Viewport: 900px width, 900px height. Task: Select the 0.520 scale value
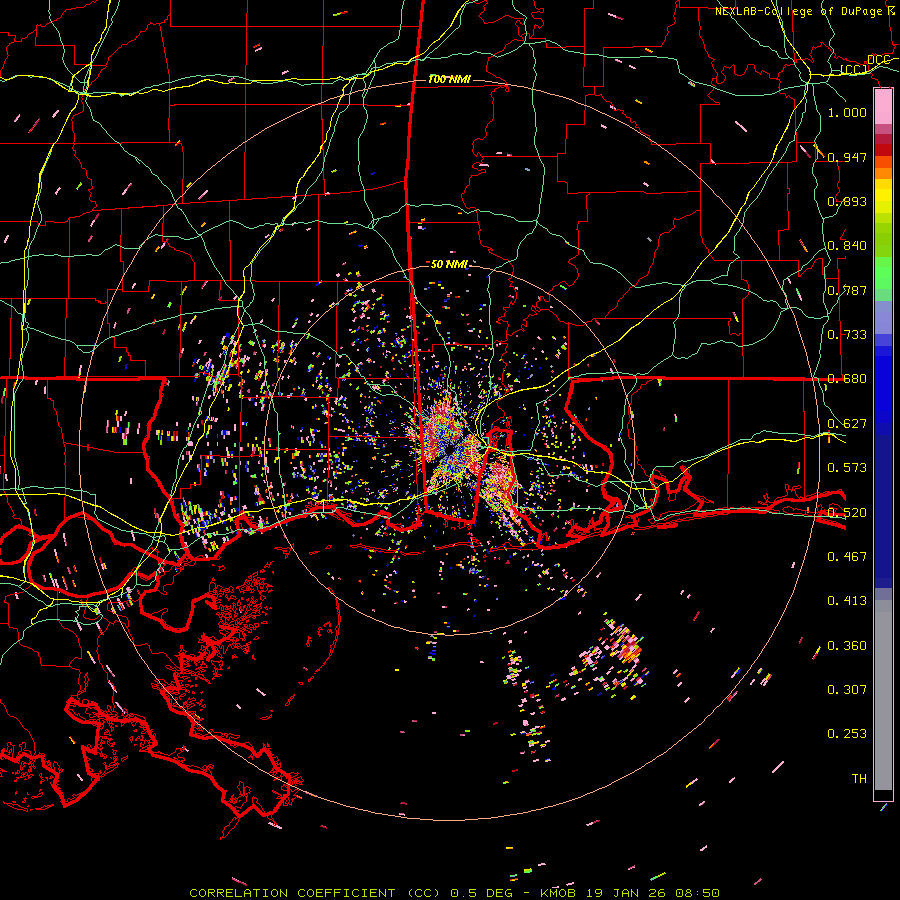(847, 513)
